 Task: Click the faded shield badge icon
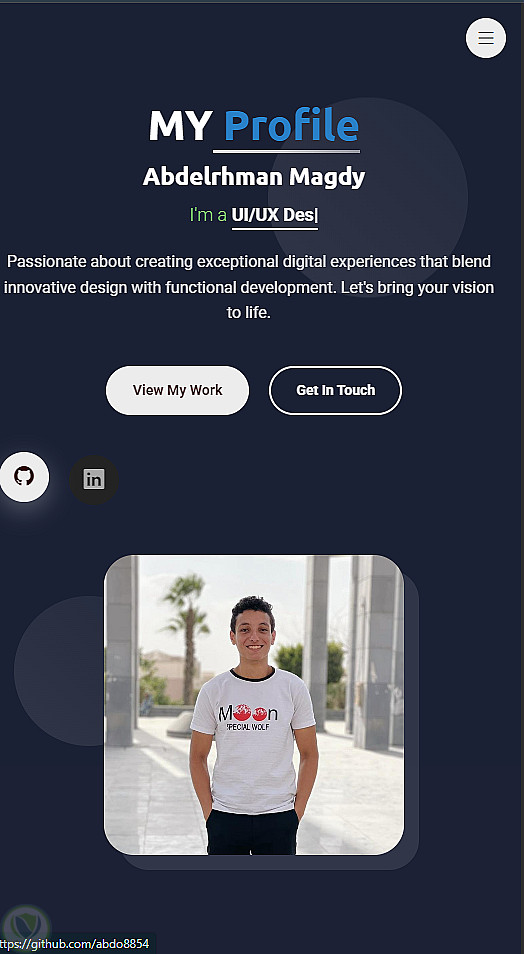pos(25,928)
